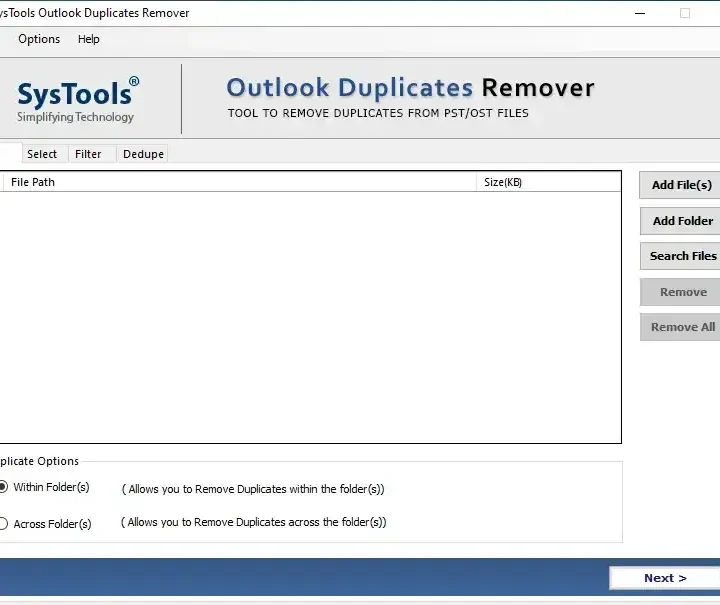Click the SysTools logo
Image resolution: width=720 pixels, height=605 pixels.
click(x=77, y=99)
